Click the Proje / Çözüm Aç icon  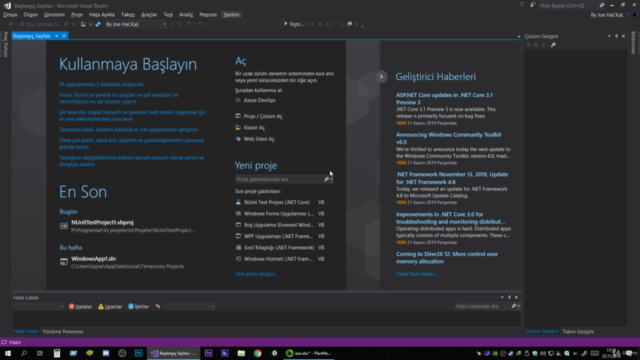238,116
